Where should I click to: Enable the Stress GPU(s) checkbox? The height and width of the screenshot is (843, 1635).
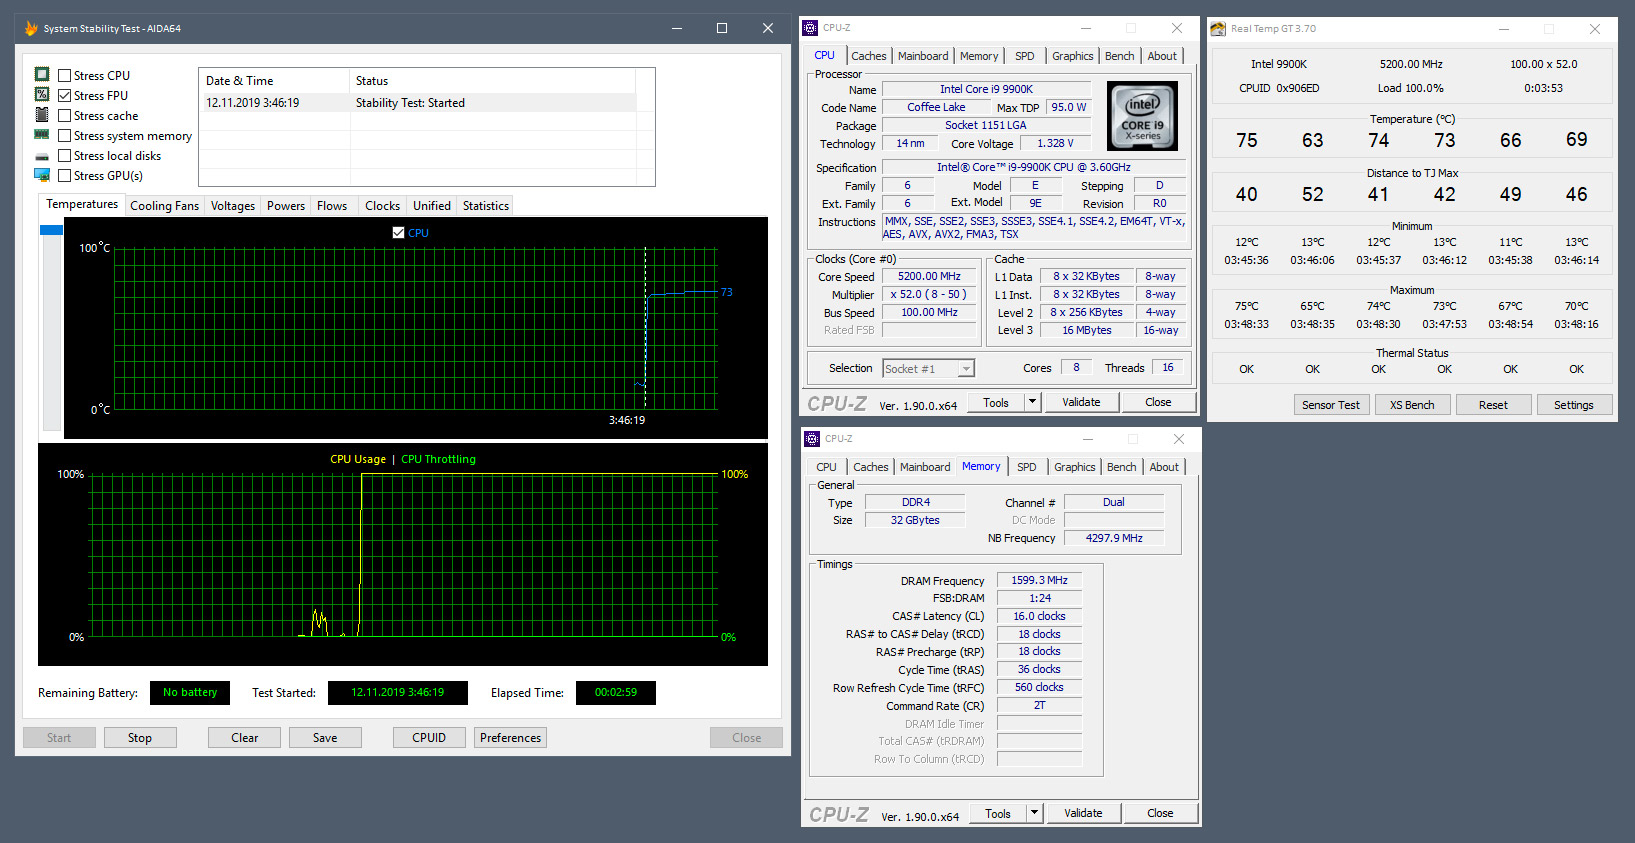[x=65, y=176]
